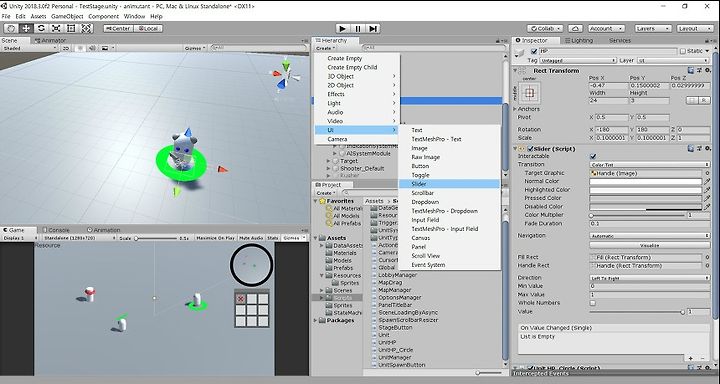Select the combined Transform tool
This screenshot has width=720, height=384.
[x=86, y=28]
